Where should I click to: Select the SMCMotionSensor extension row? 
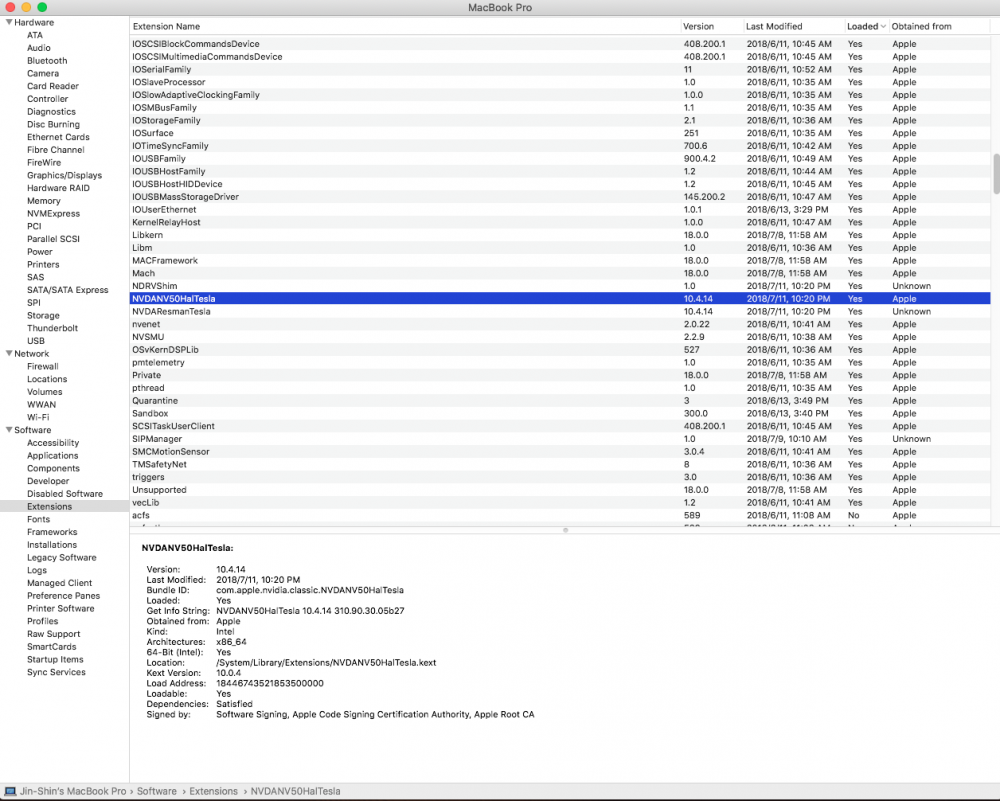(x=560, y=452)
